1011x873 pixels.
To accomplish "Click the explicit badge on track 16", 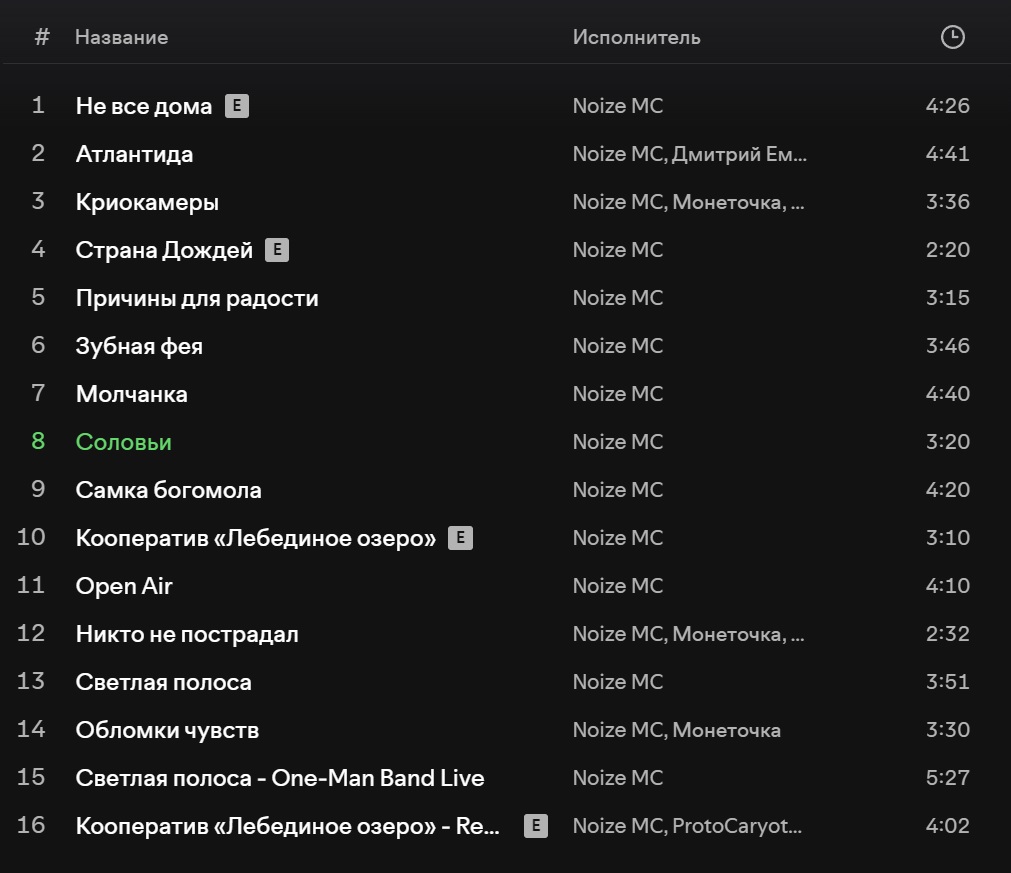I will [x=536, y=826].
